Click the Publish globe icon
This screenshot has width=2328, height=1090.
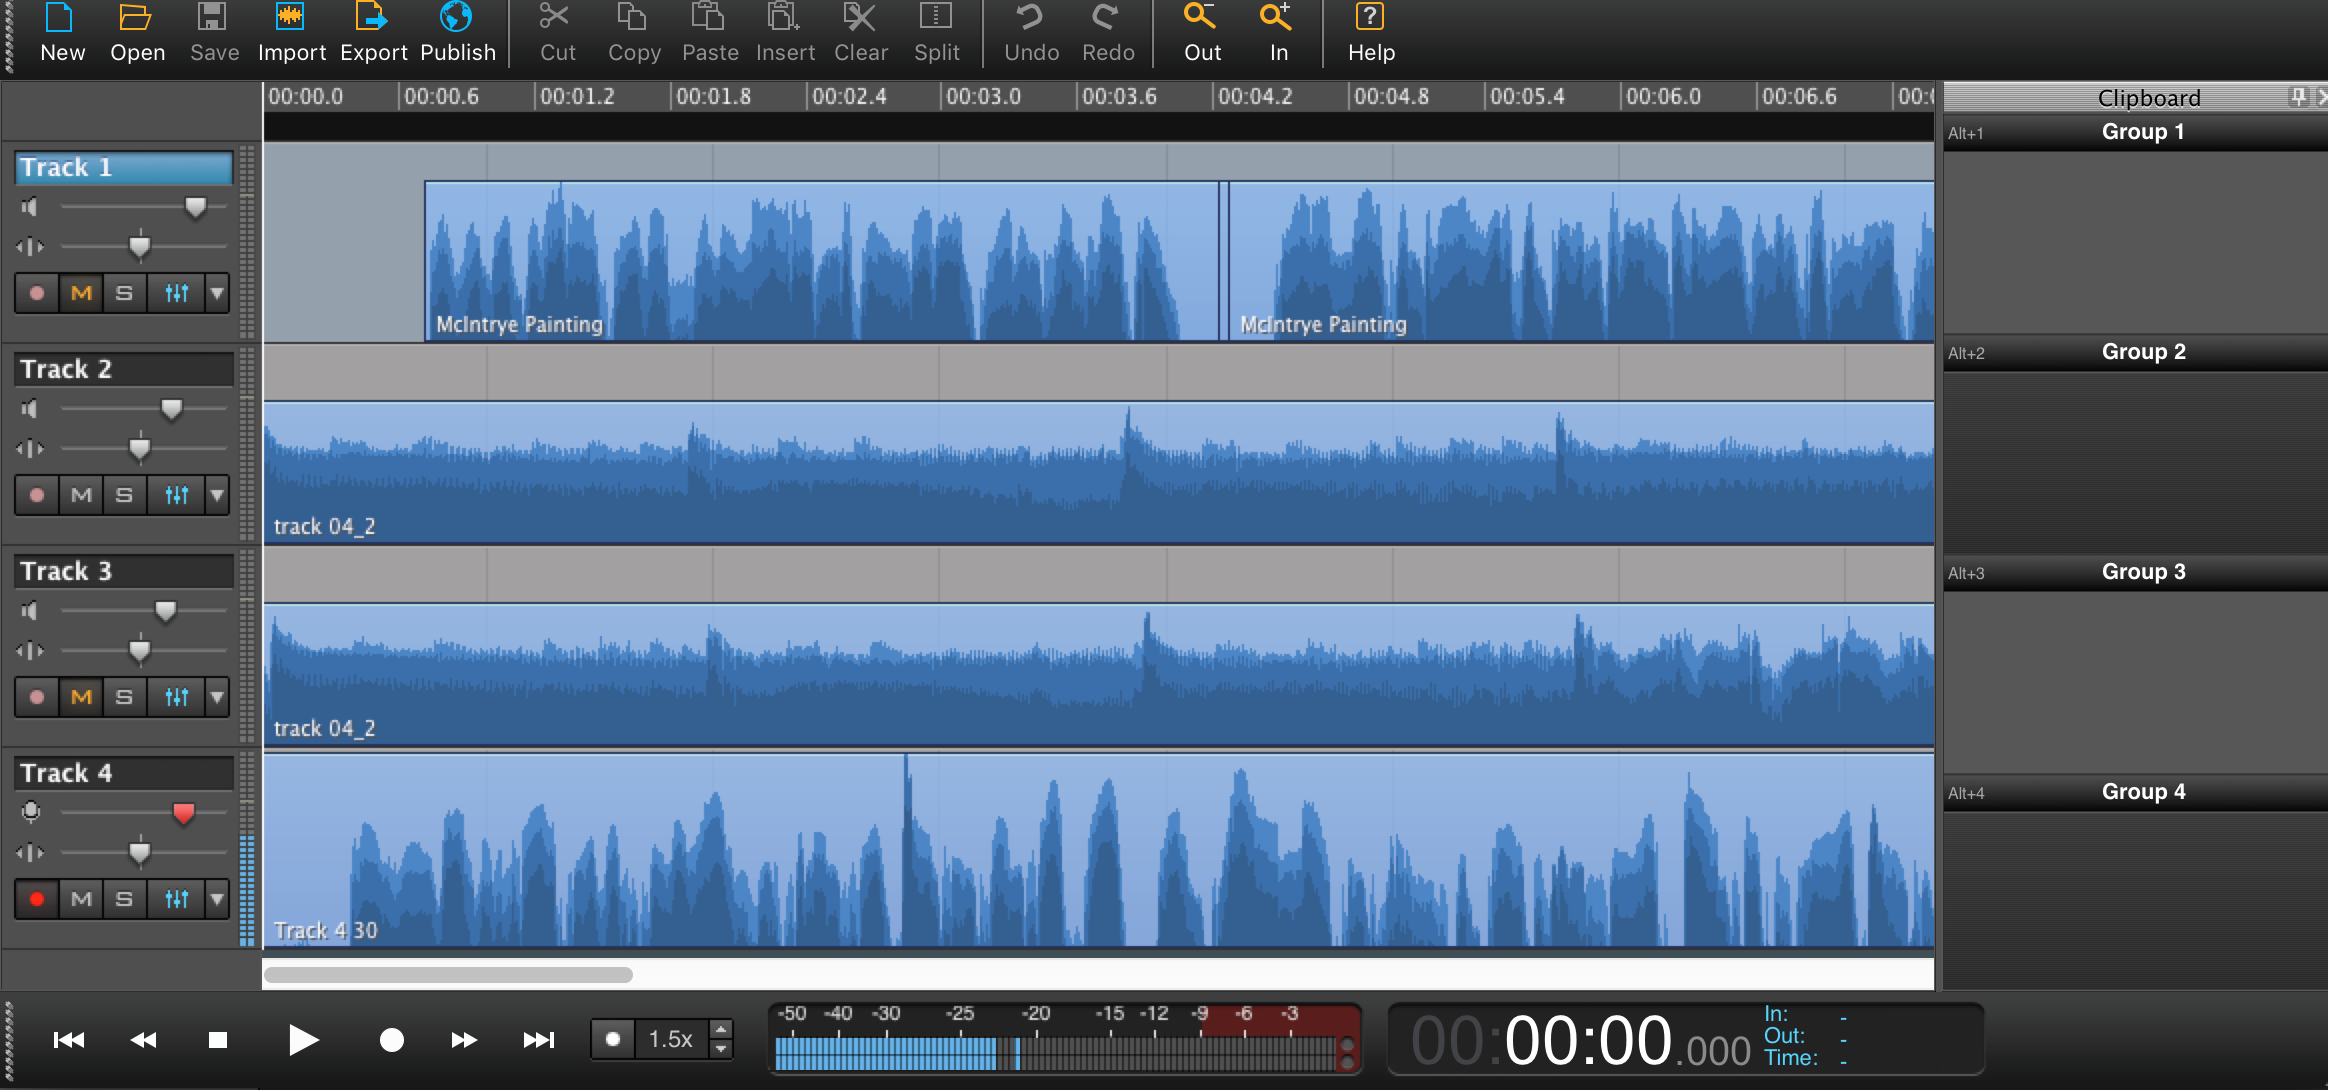click(x=457, y=18)
